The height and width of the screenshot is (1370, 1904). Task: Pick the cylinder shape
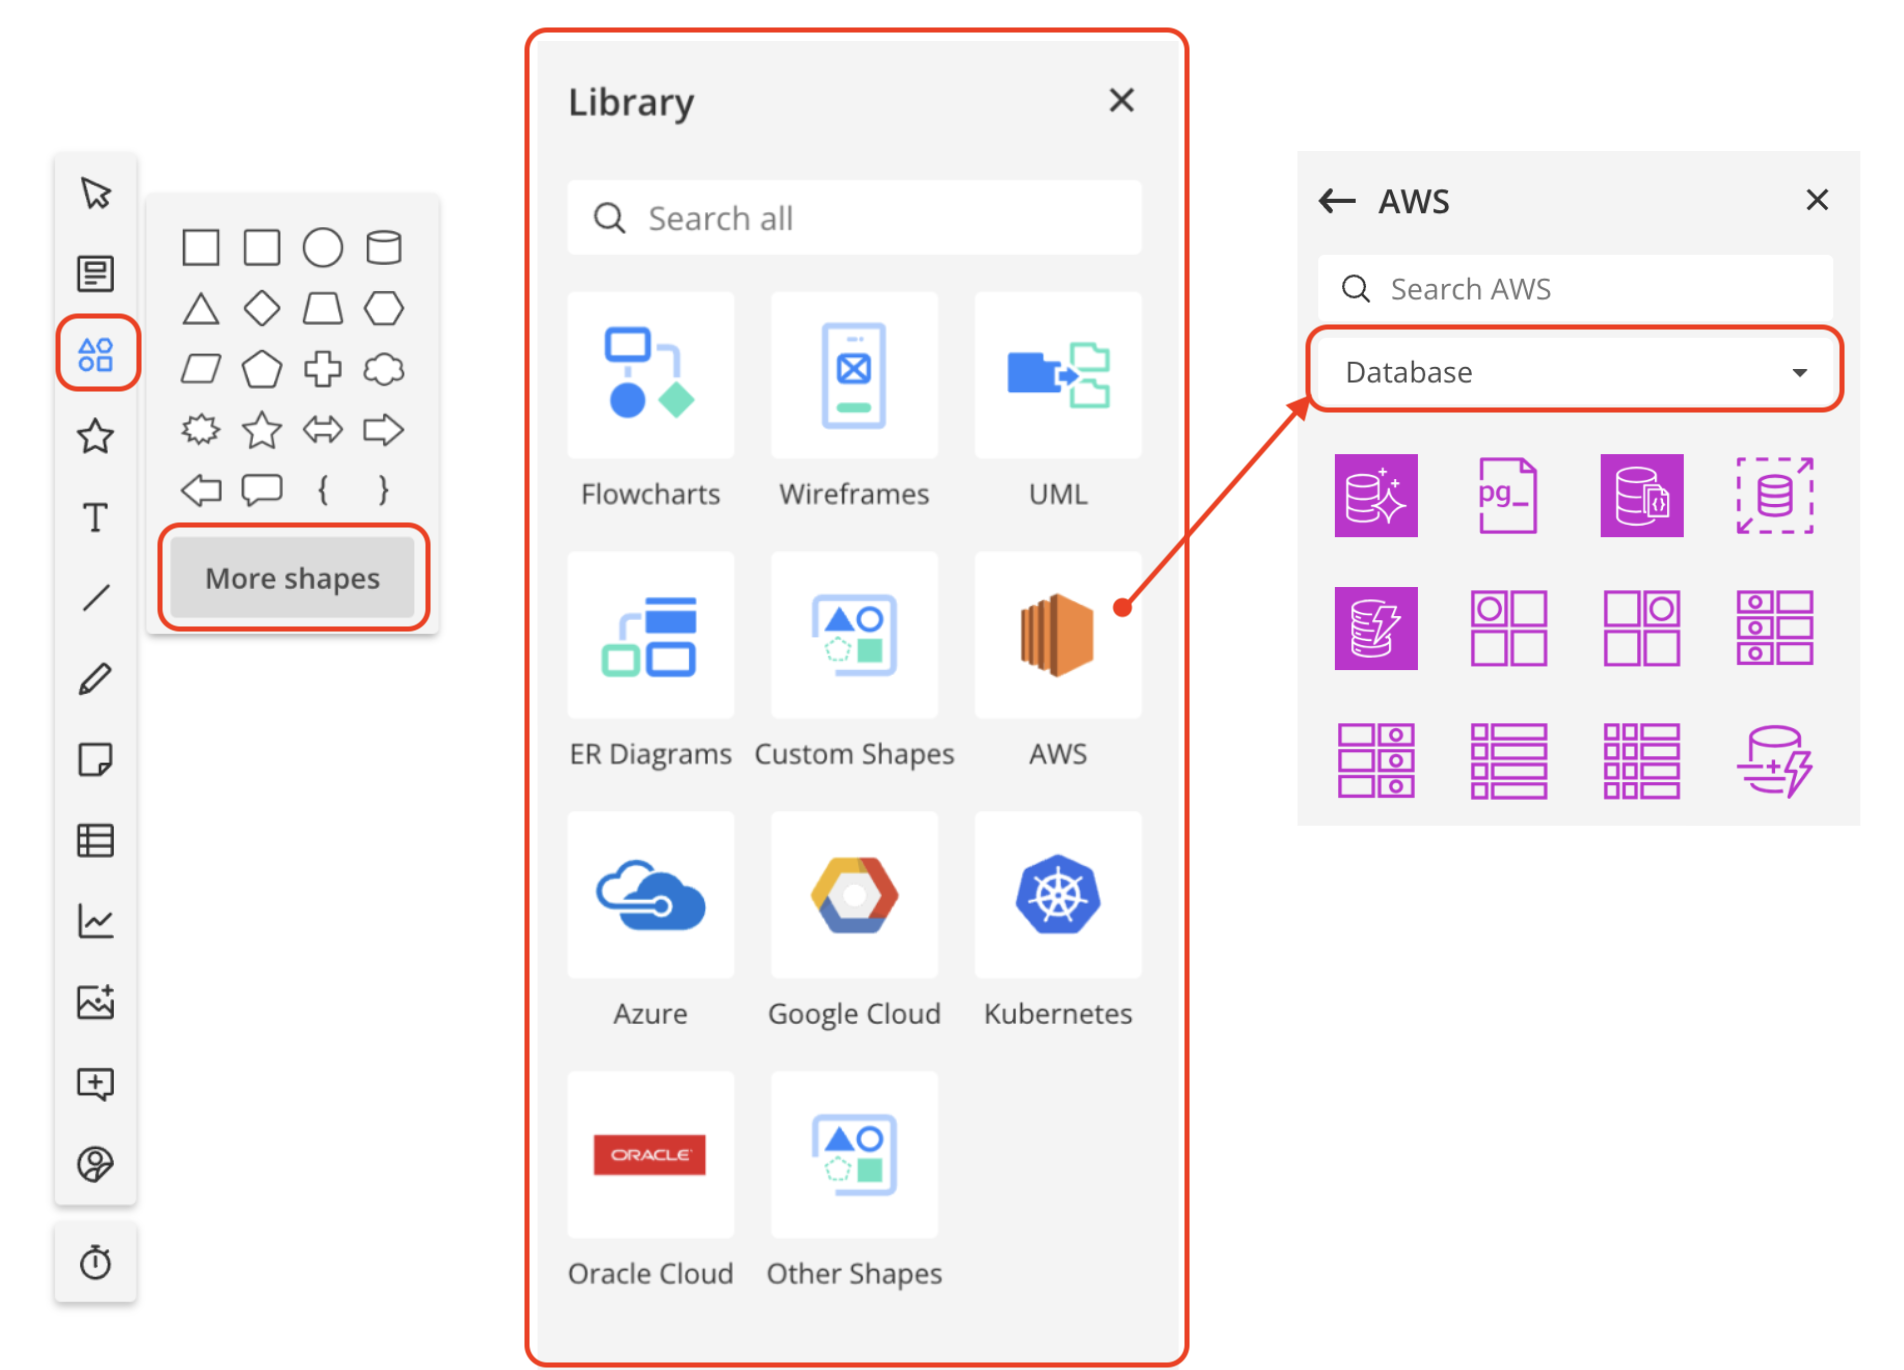[384, 247]
